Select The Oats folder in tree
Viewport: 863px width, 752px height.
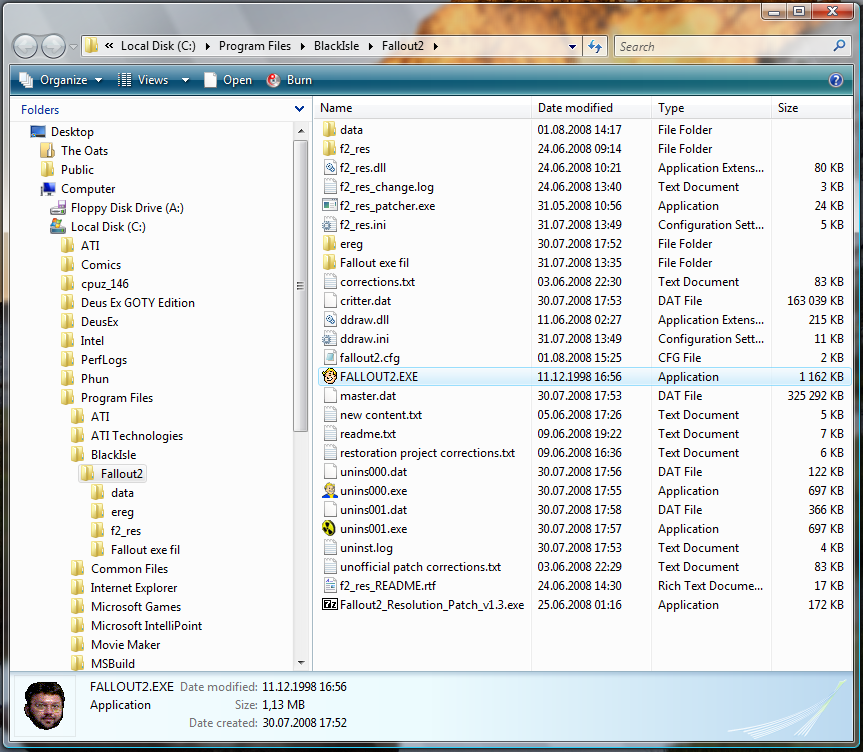[x=84, y=151]
